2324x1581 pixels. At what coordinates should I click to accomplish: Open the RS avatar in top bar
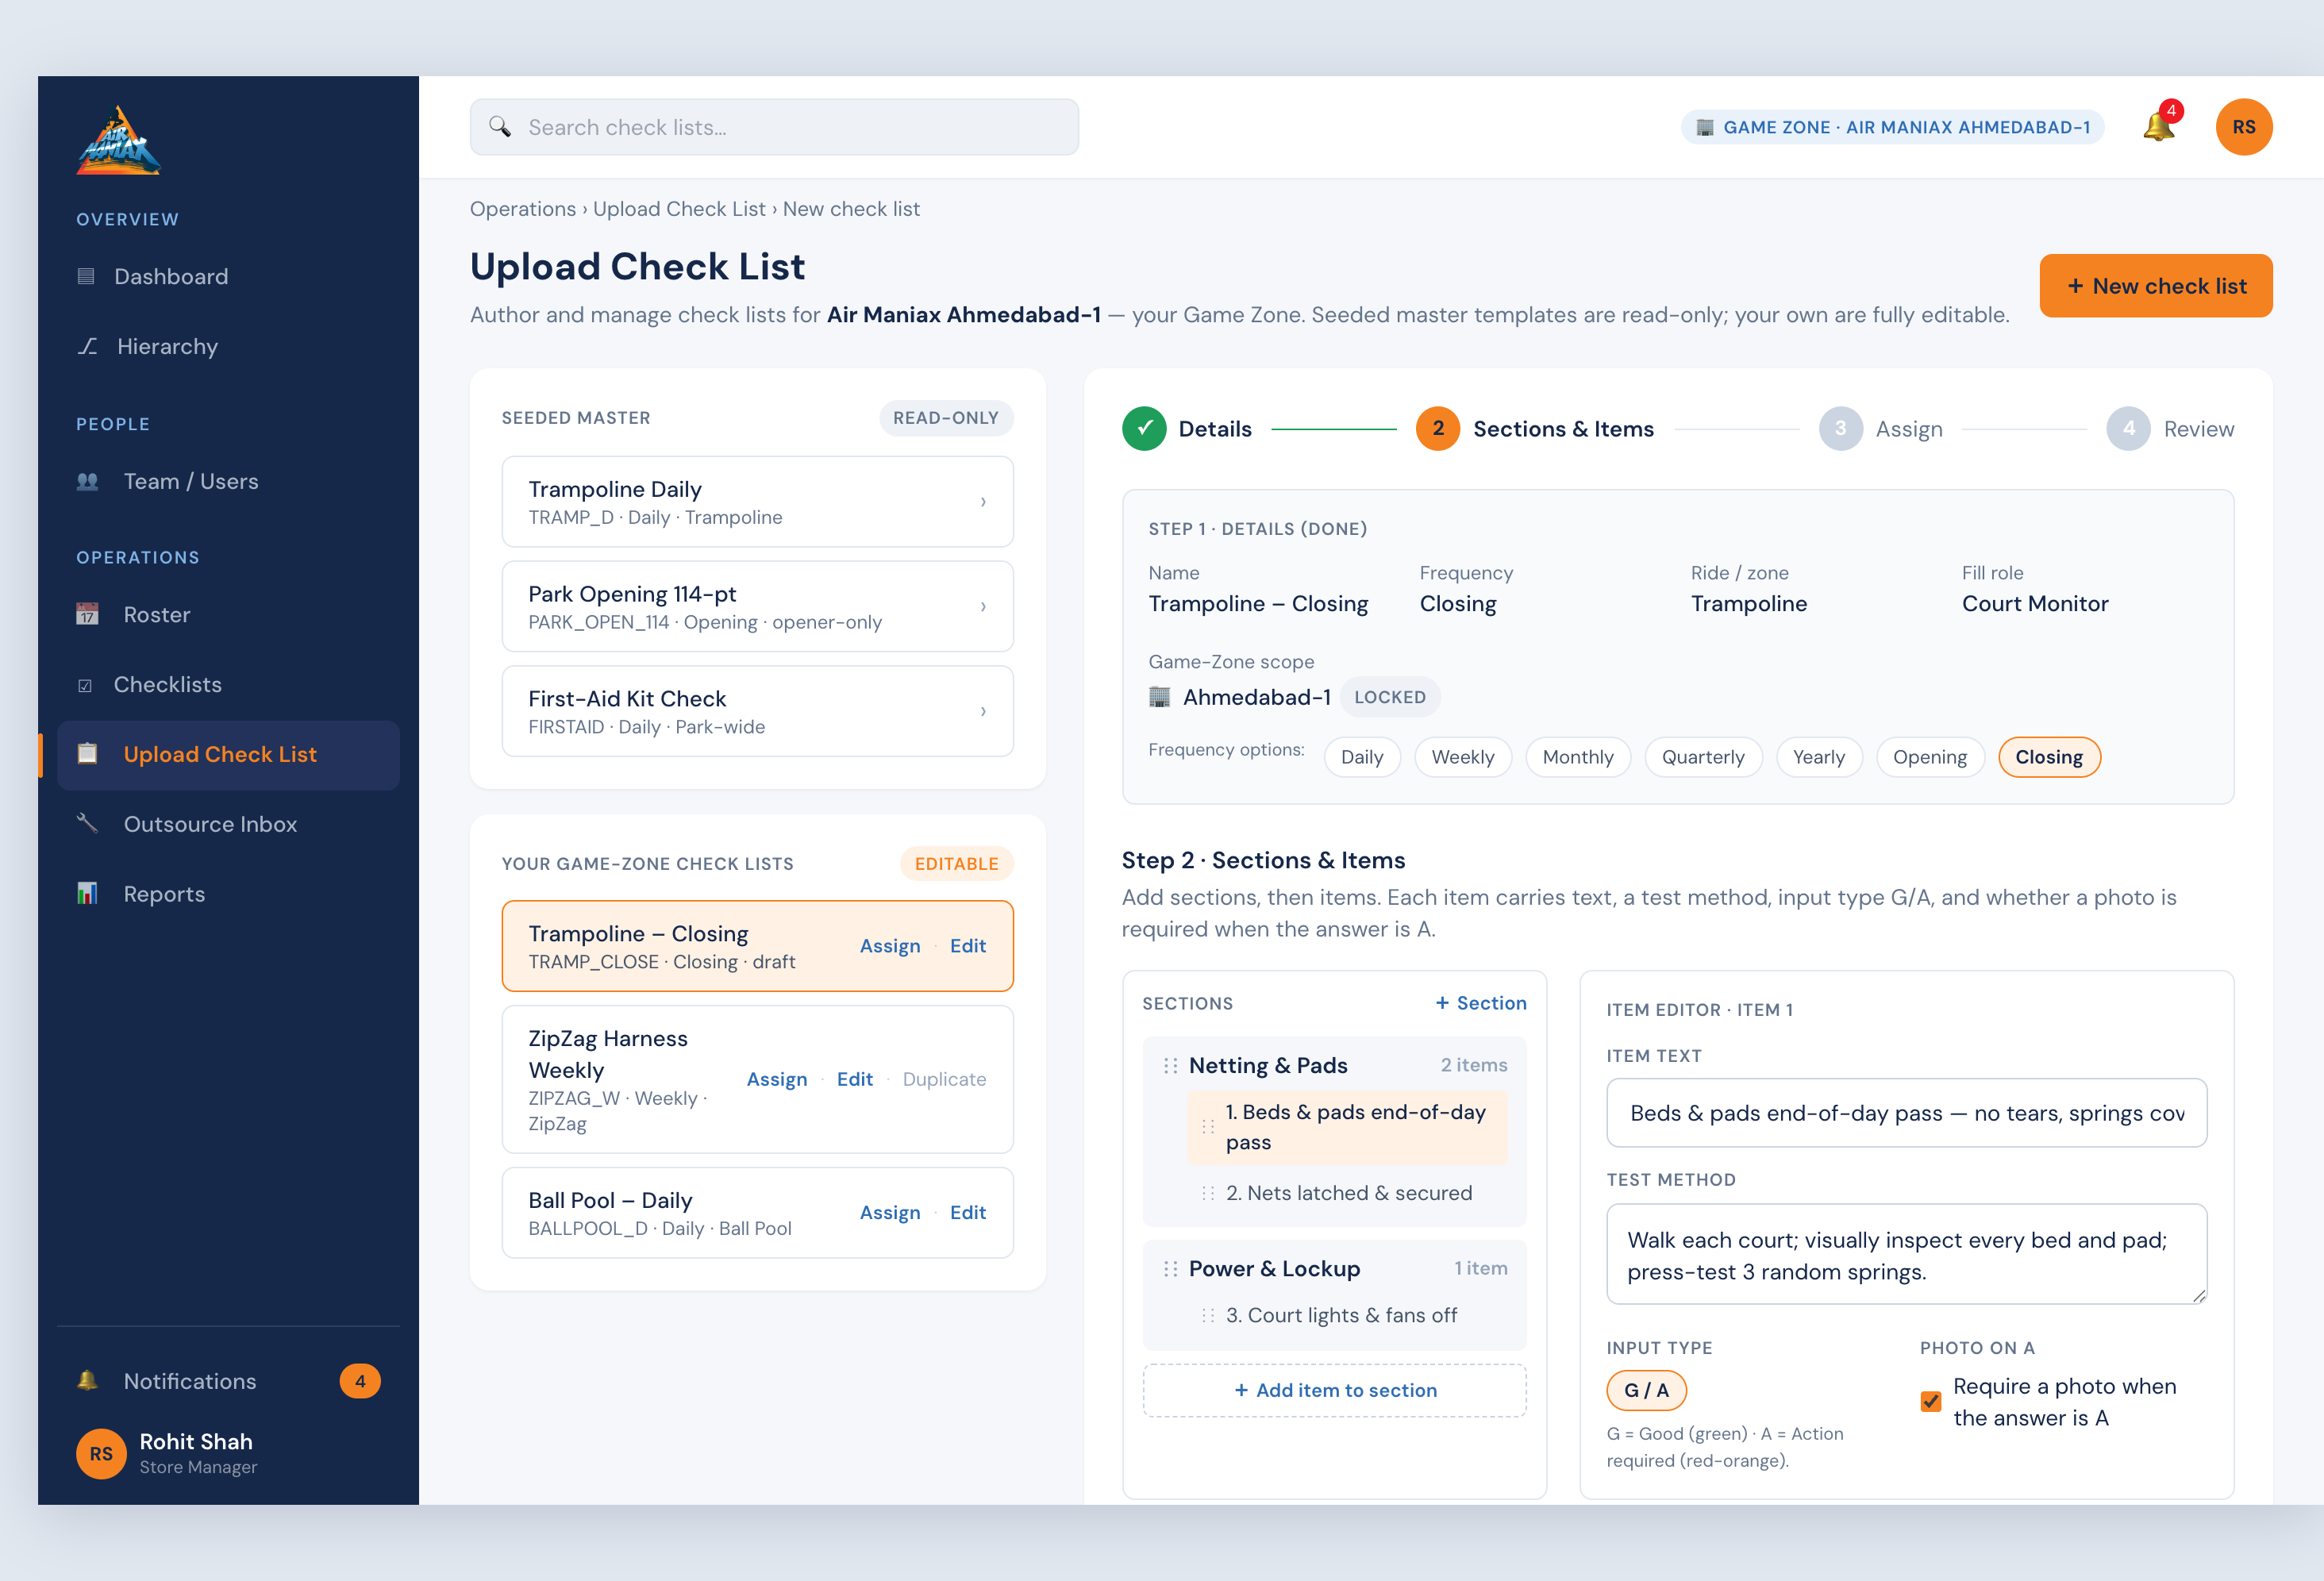2243,127
